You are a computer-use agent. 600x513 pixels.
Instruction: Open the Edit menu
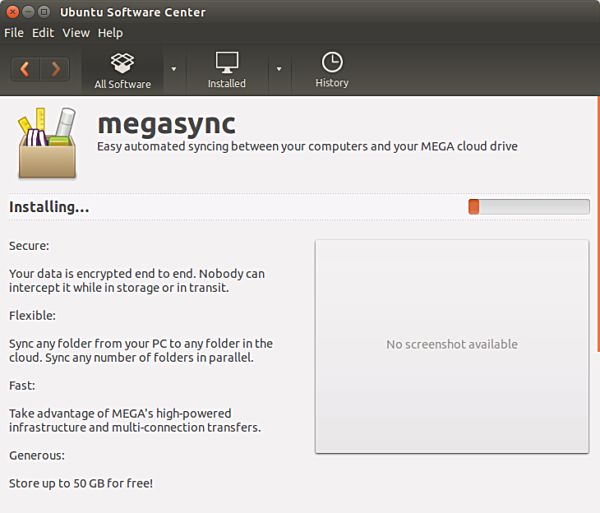pos(43,33)
